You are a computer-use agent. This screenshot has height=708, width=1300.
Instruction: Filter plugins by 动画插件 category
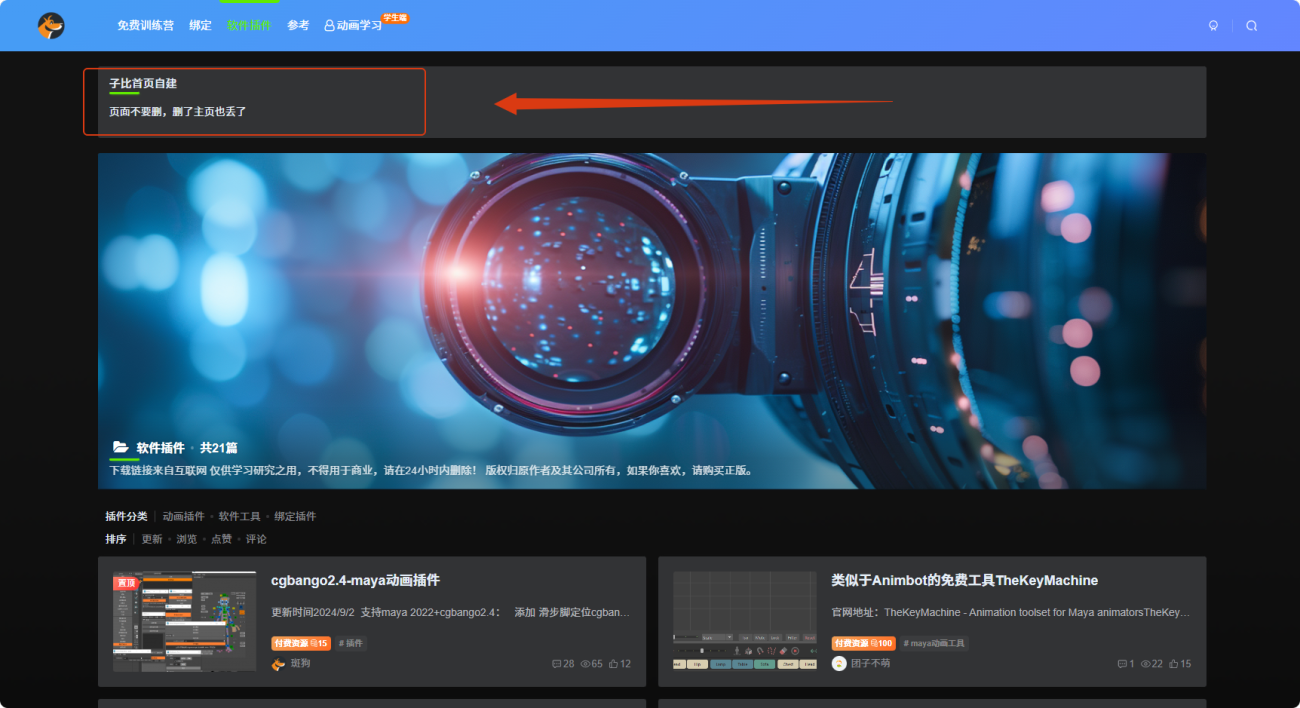[x=186, y=515]
